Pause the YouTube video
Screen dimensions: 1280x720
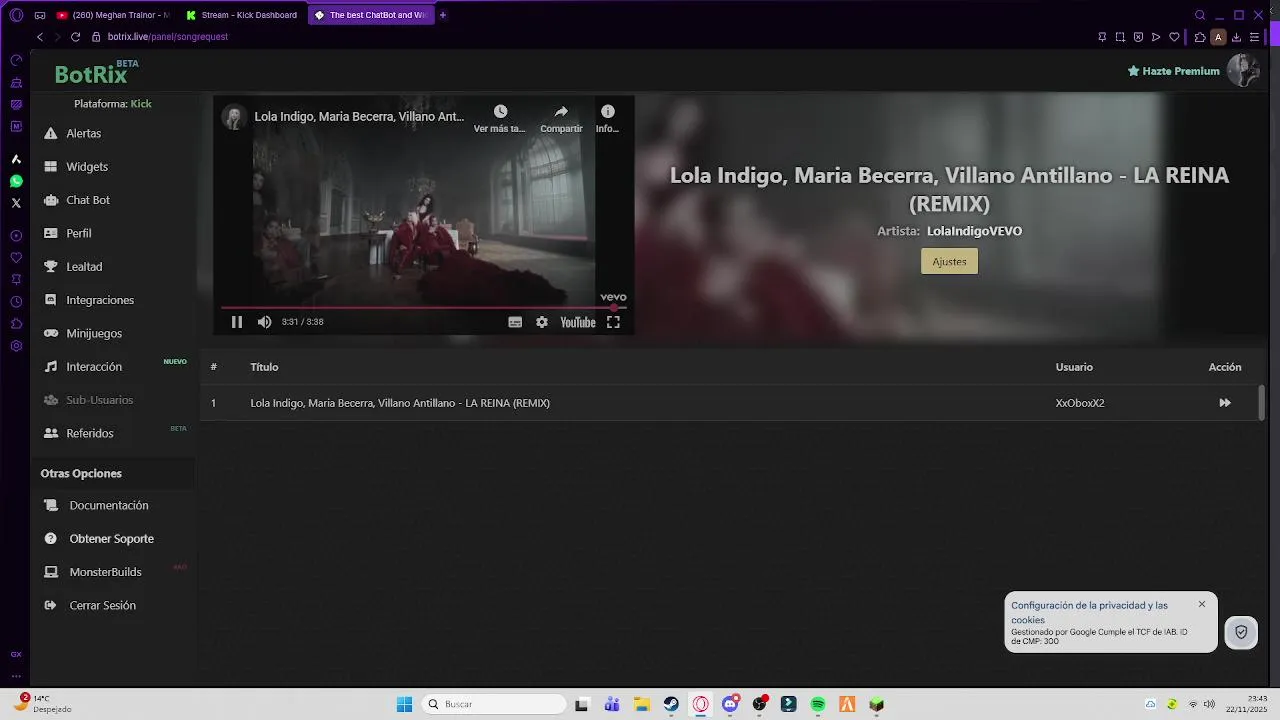tap(237, 322)
